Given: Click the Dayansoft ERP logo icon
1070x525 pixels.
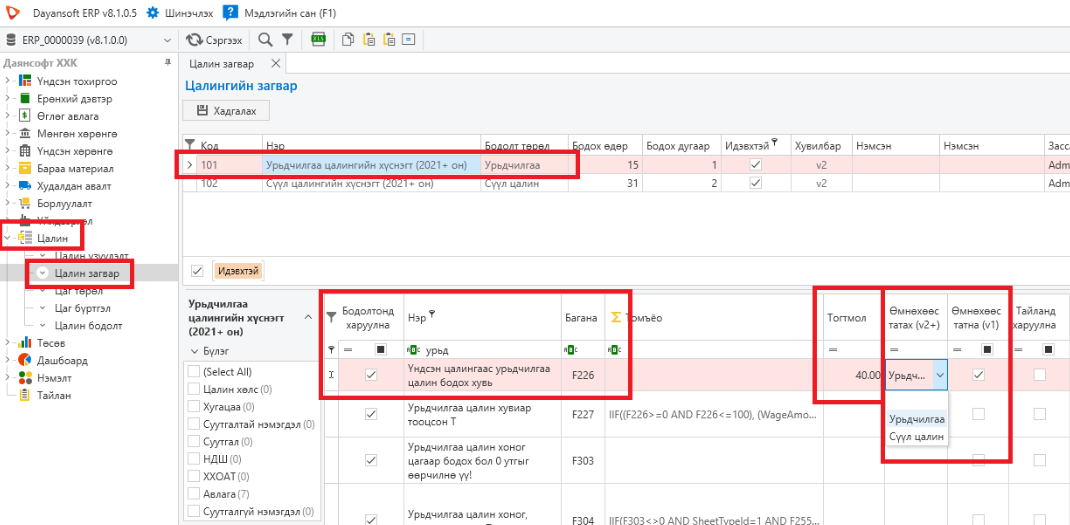Looking at the screenshot, I should (13, 12).
